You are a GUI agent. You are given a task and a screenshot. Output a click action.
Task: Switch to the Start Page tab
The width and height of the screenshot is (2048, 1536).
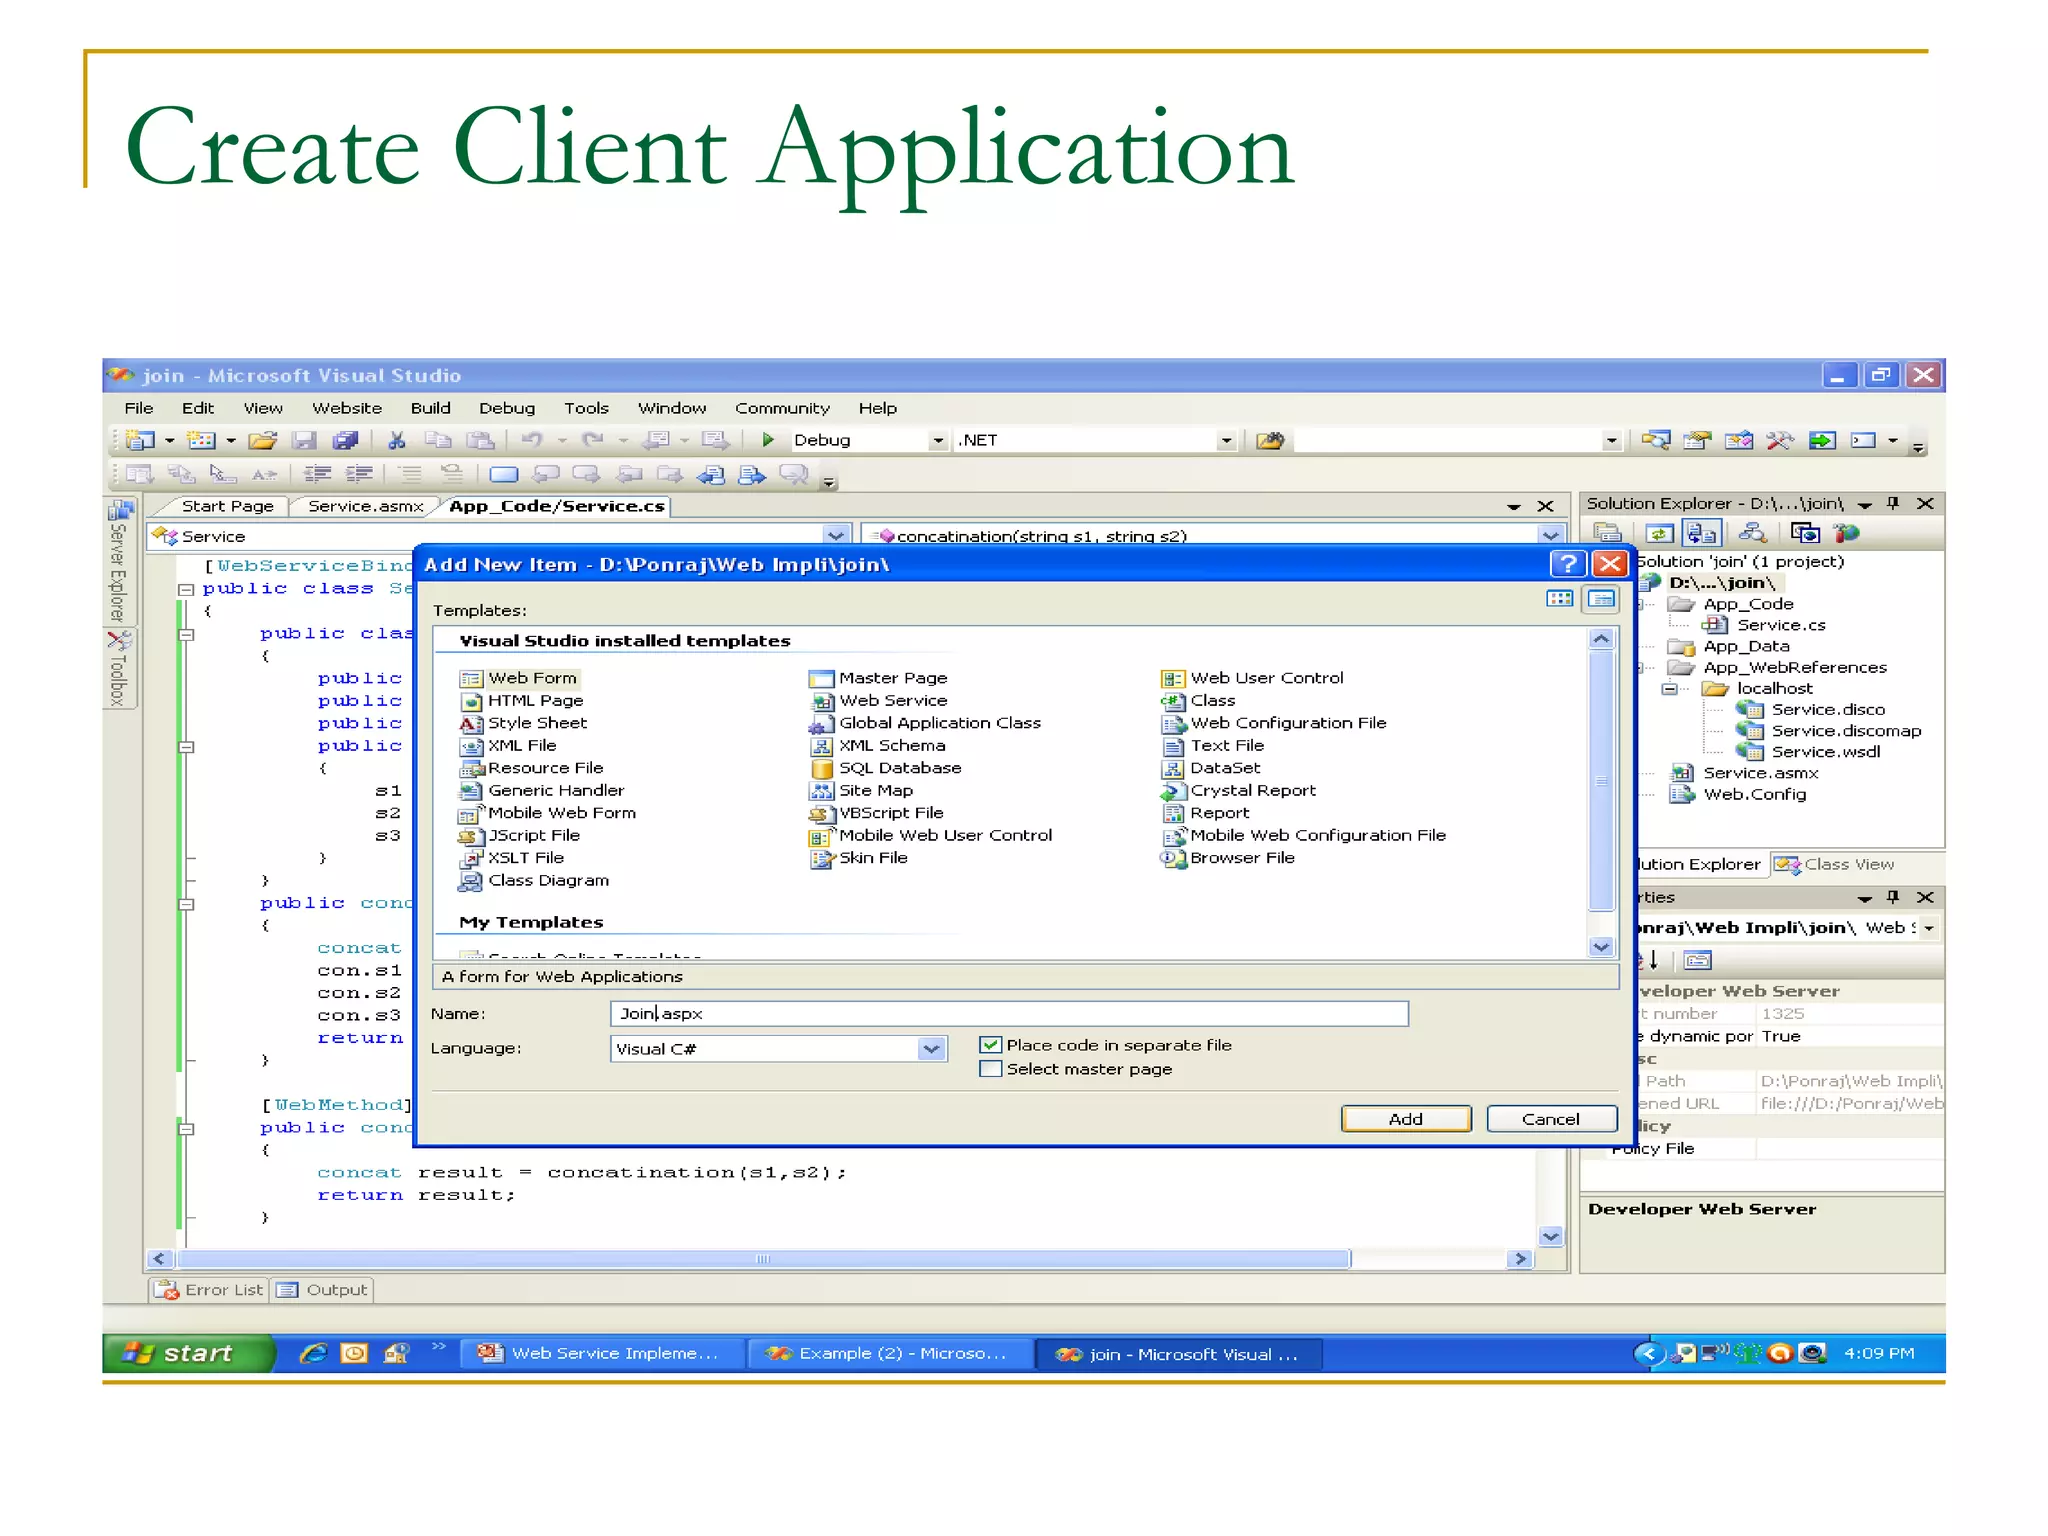228,506
